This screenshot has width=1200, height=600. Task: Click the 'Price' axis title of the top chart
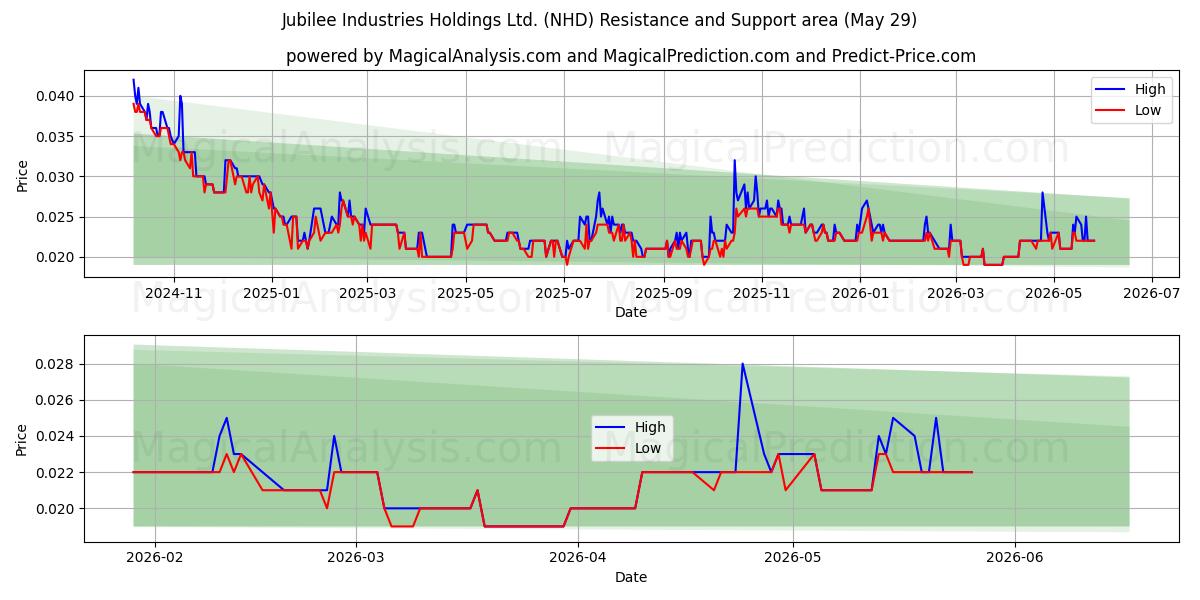[22, 174]
